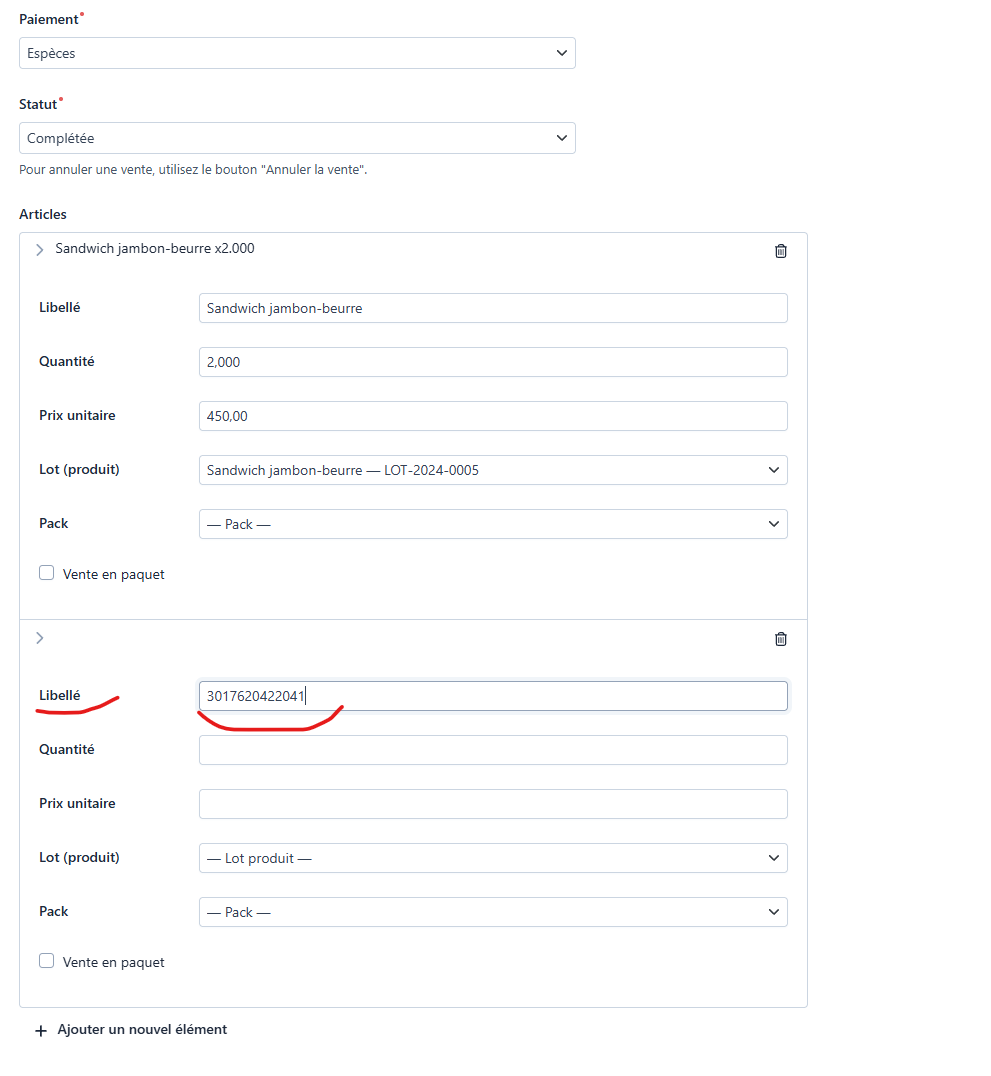The height and width of the screenshot is (1076, 991).
Task: Click the Prix unitaire field showing 450,00
Action: point(493,416)
